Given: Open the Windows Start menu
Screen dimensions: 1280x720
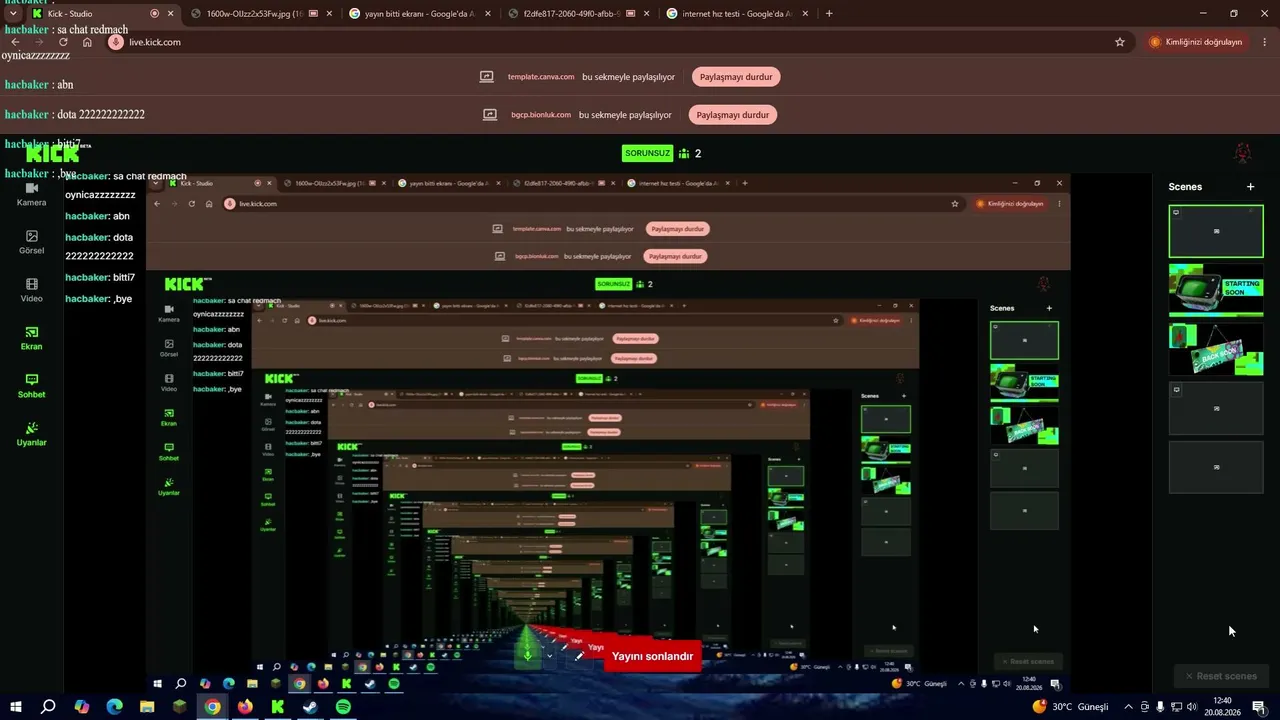Looking at the screenshot, I should pyautogui.click(x=17, y=707).
